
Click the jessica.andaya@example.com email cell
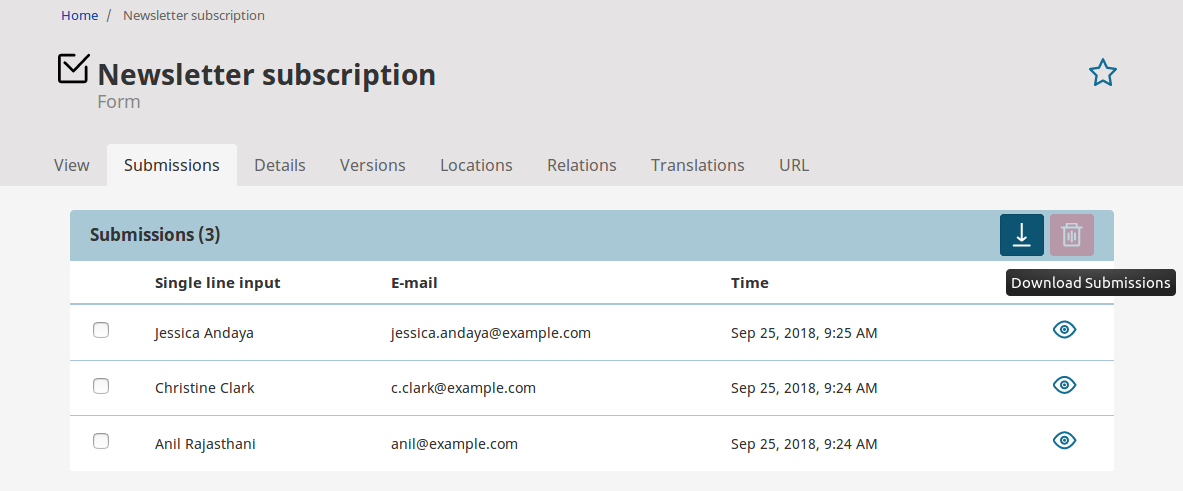click(x=490, y=333)
